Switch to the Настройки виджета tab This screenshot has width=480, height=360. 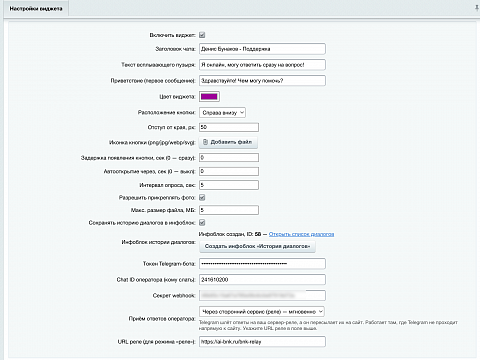pyautogui.click(x=36, y=9)
